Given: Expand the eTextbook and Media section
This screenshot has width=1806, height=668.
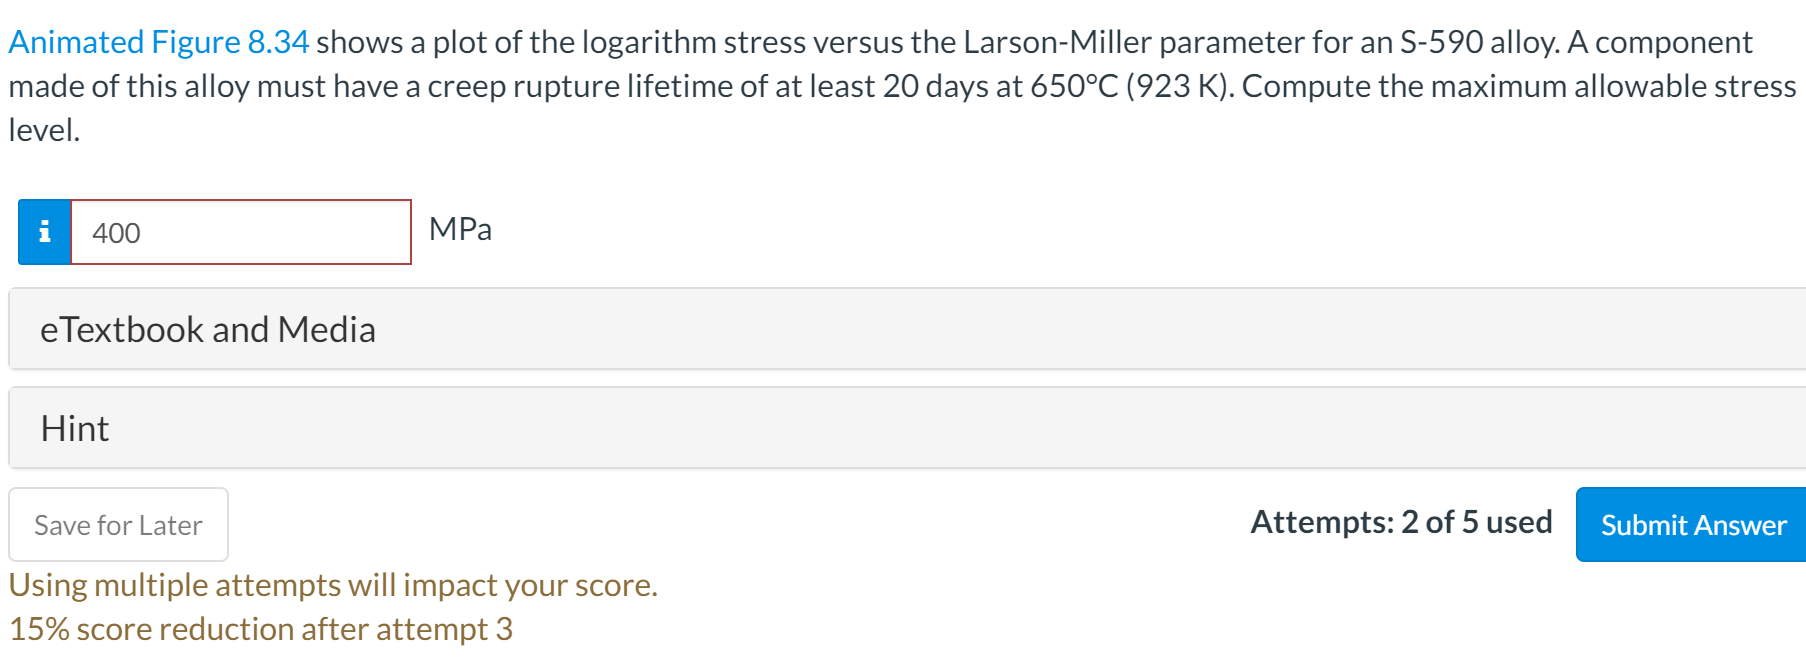Looking at the screenshot, I should coord(907,329).
